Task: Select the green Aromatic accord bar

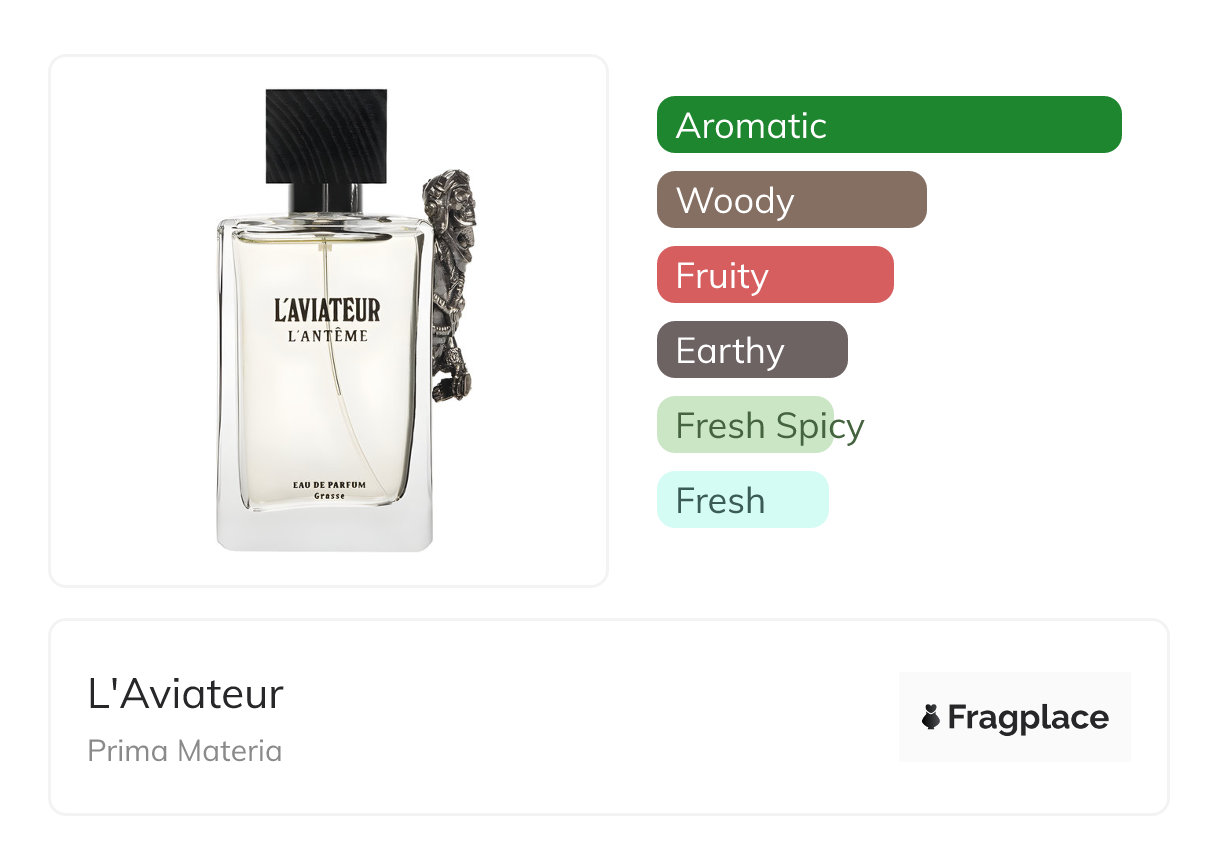Action: tap(889, 125)
